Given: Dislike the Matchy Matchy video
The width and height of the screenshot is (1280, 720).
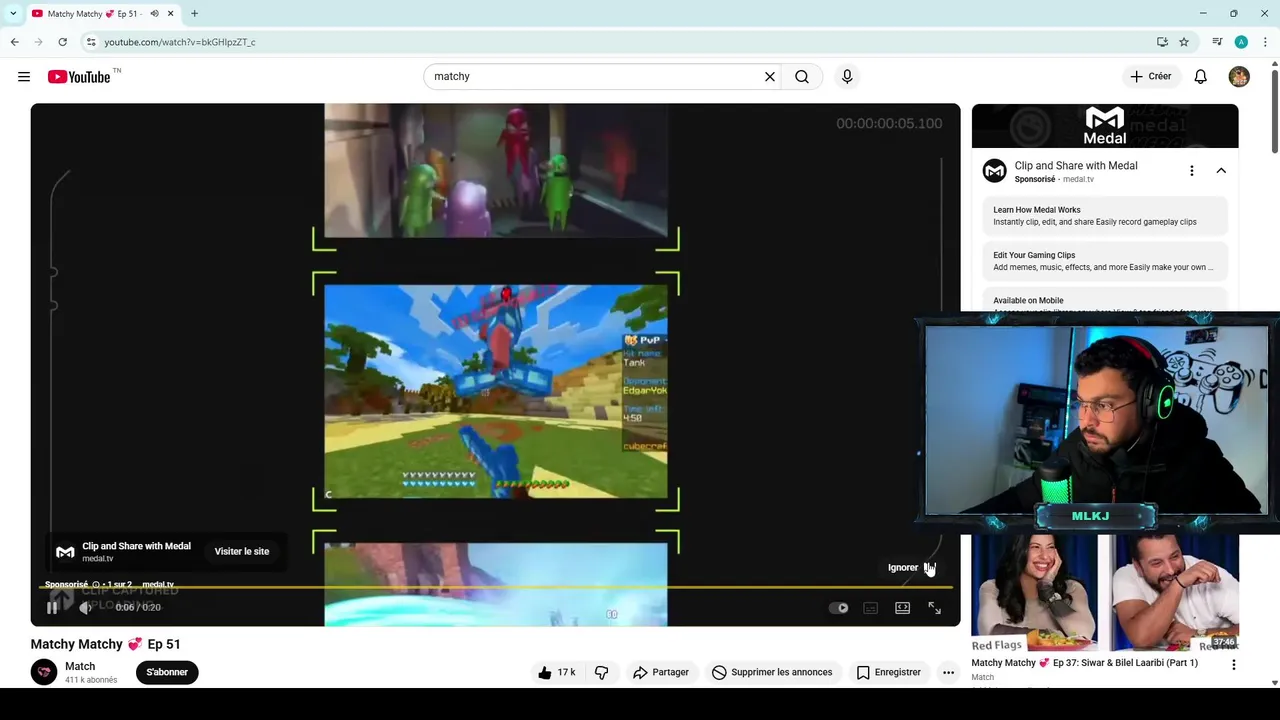Looking at the screenshot, I should (602, 672).
